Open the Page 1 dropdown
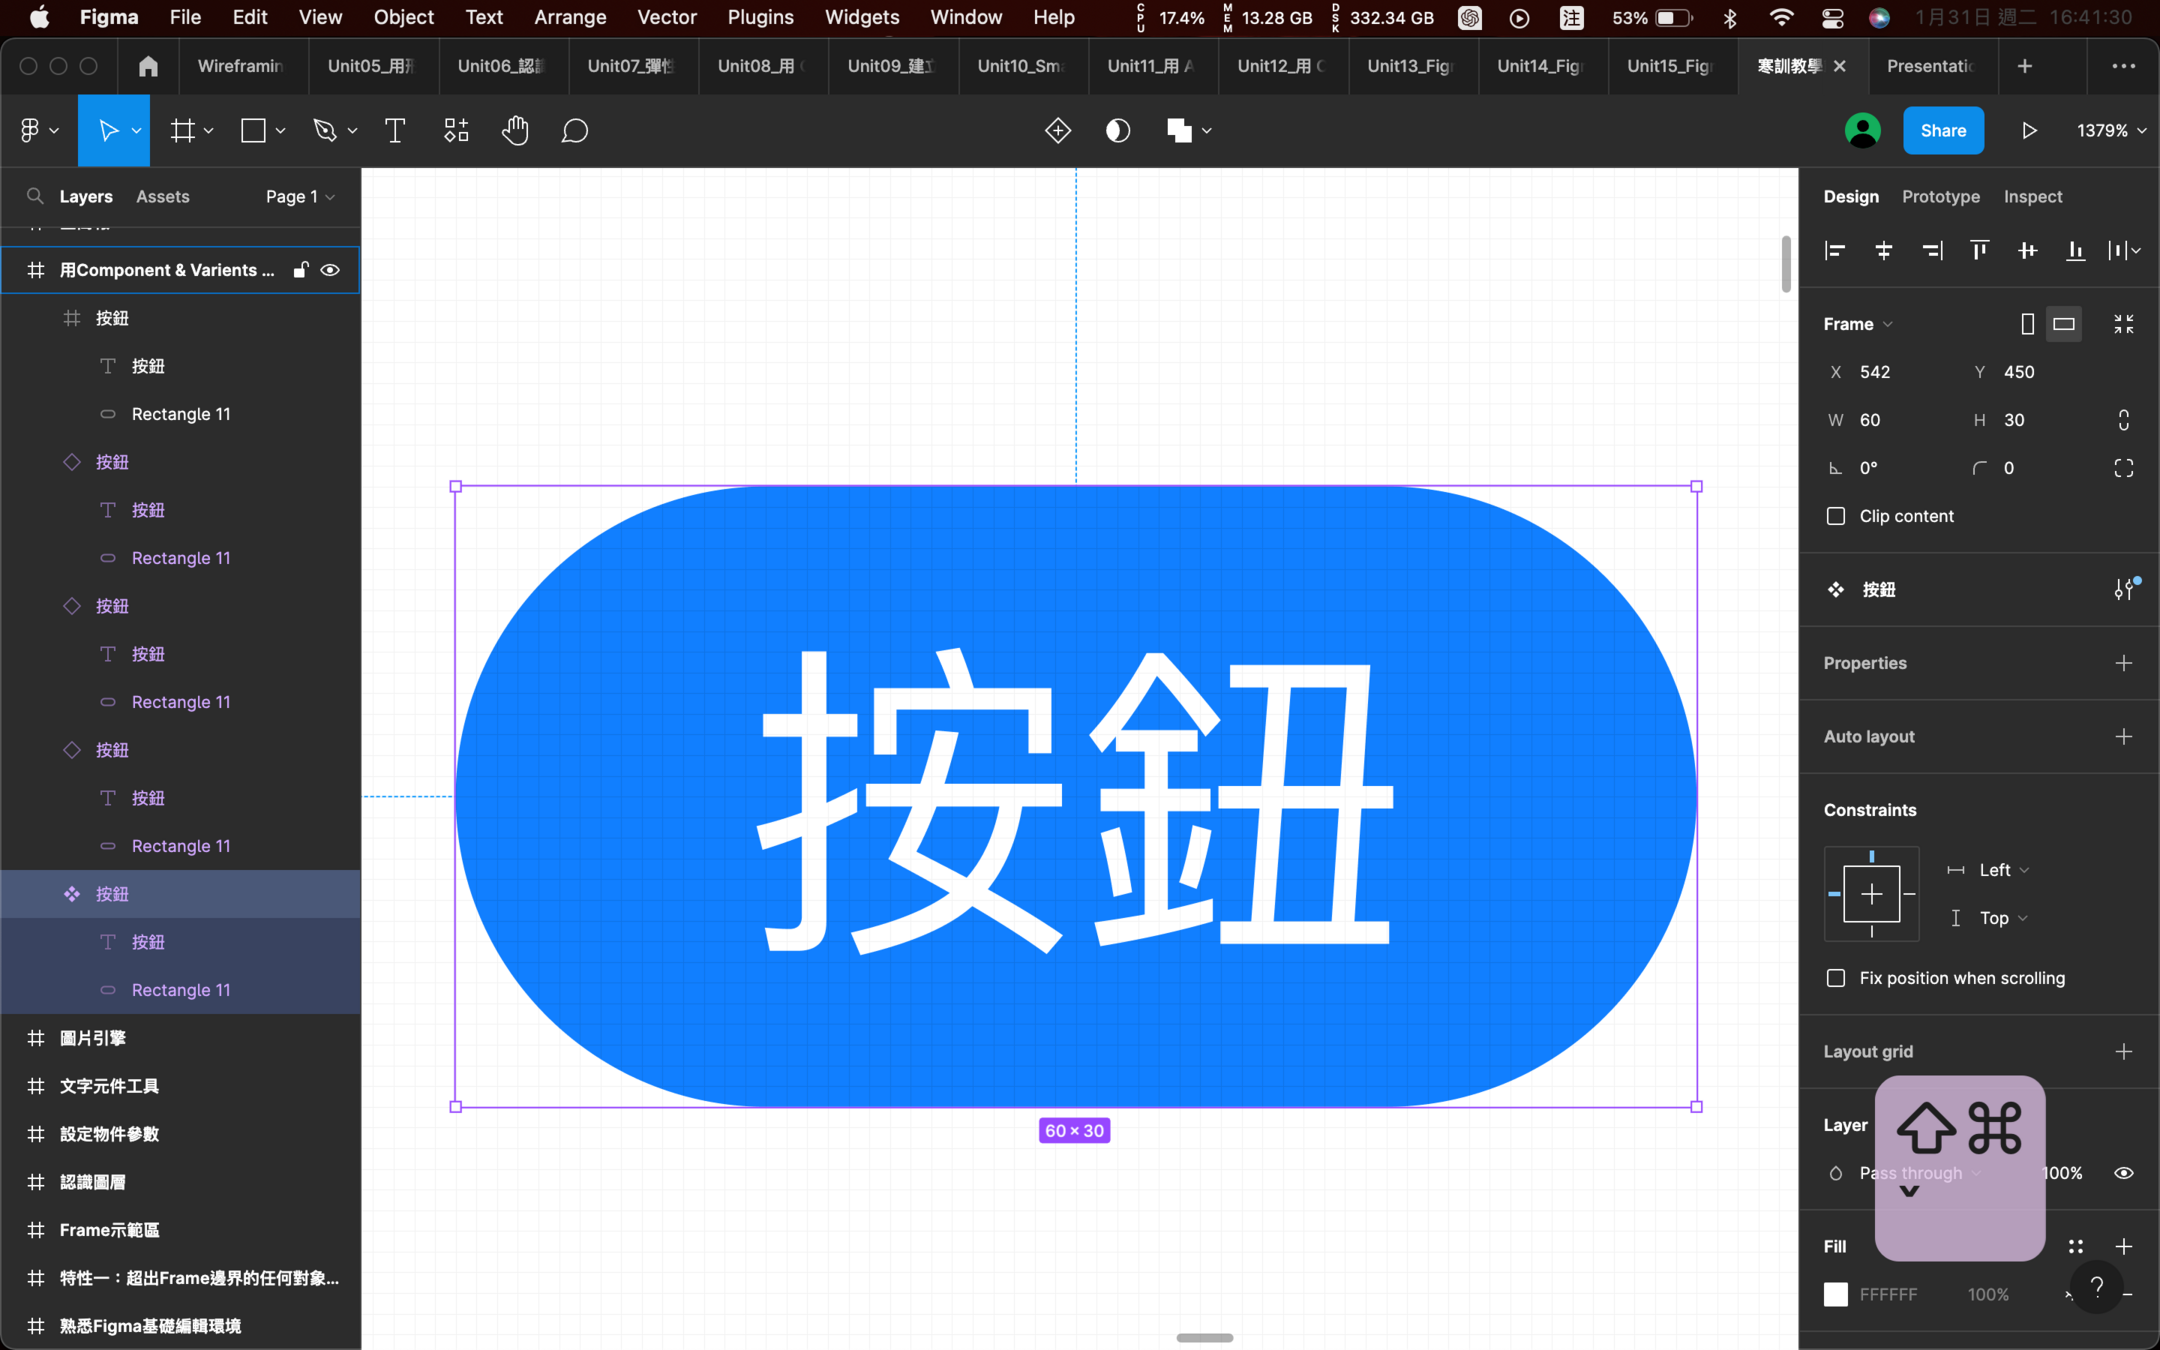 point(299,197)
